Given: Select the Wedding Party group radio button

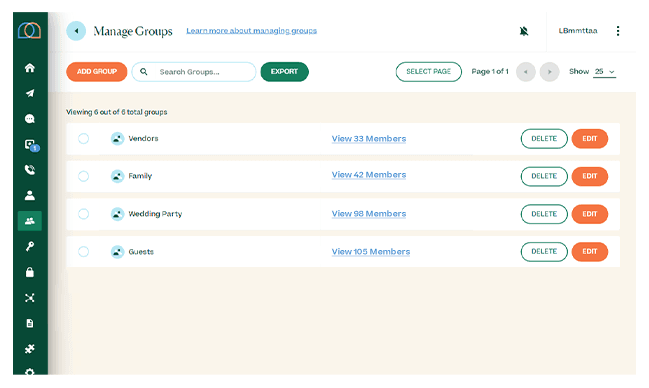Looking at the screenshot, I should pos(84,214).
